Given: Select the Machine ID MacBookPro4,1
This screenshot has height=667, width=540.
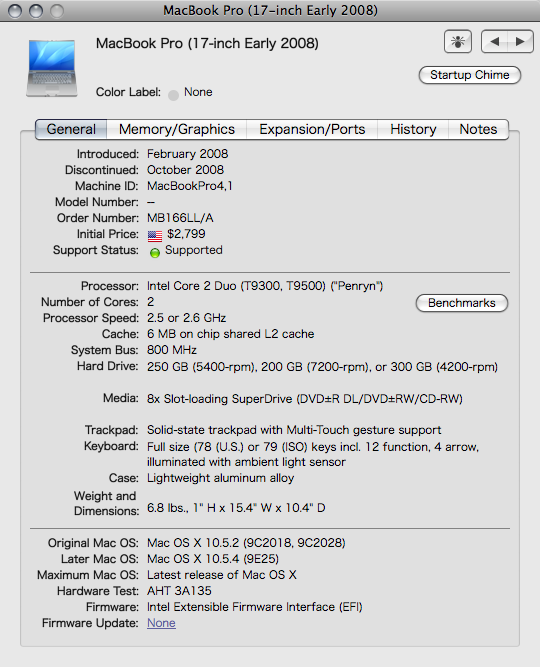Looking at the screenshot, I should pos(190,186).
